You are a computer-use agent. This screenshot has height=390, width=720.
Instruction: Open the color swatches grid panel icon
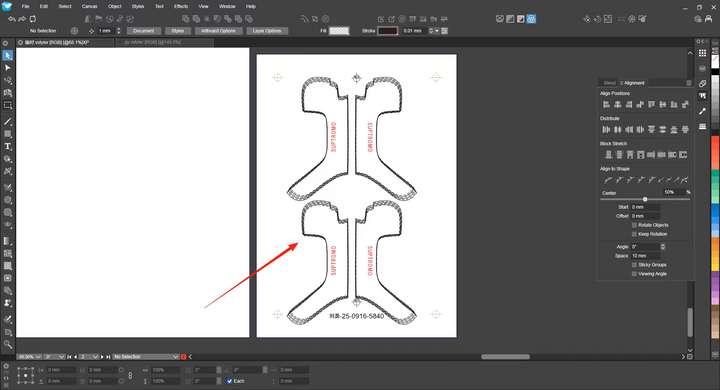click(x=703, y=53)
